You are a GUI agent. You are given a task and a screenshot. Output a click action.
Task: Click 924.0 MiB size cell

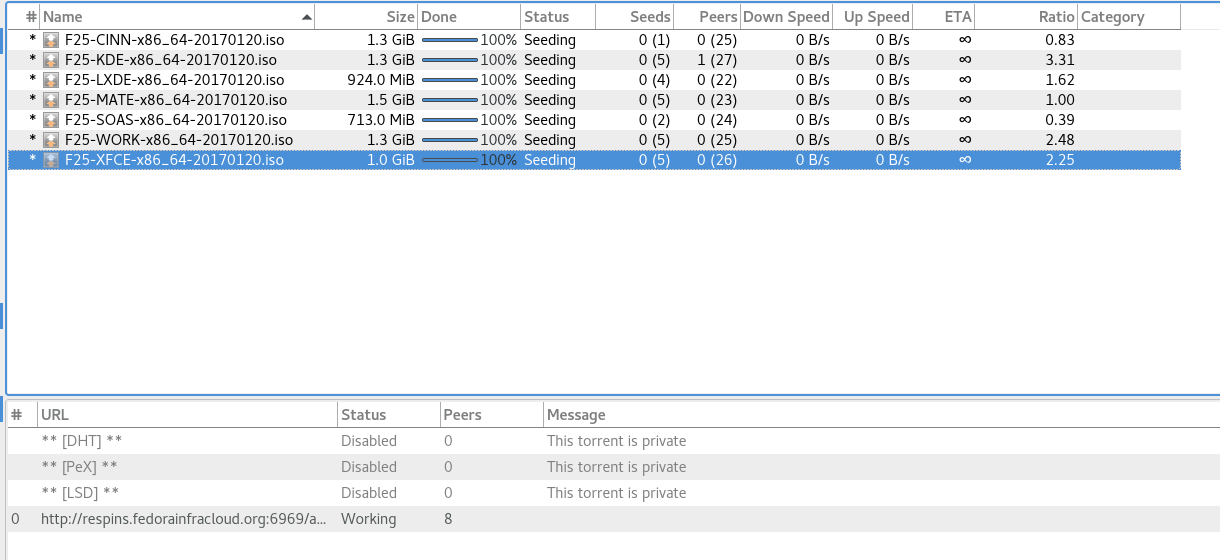tap(381, 80)
